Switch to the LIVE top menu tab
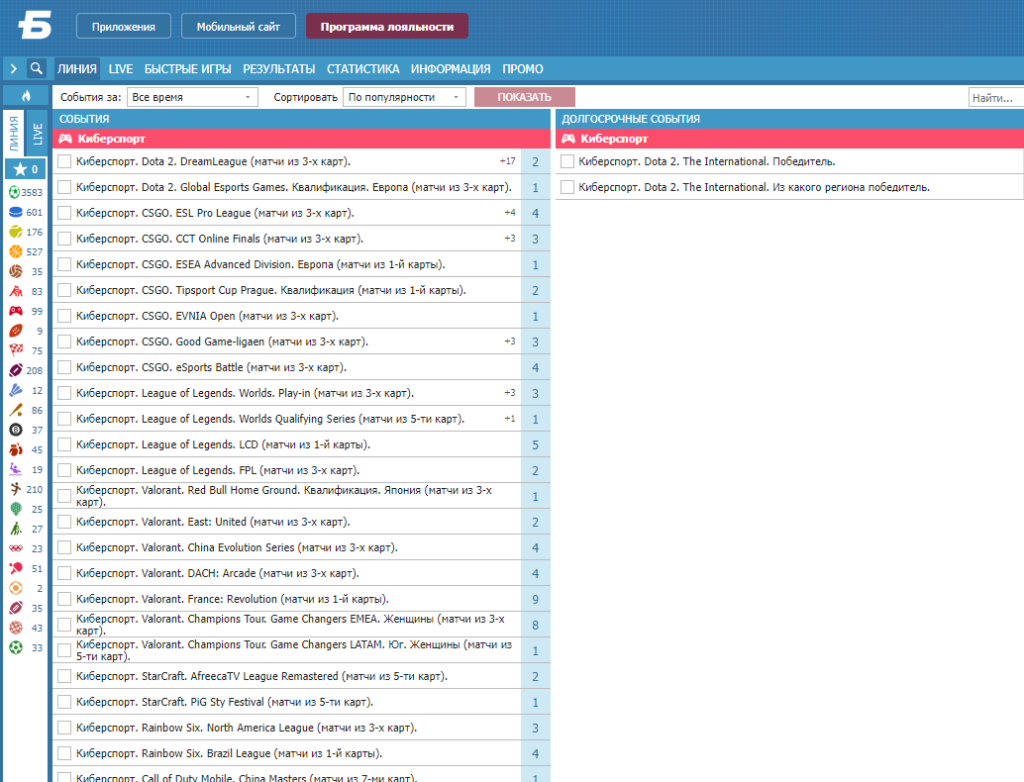The height and width of the screenshot is (782, 1024). 121,69
